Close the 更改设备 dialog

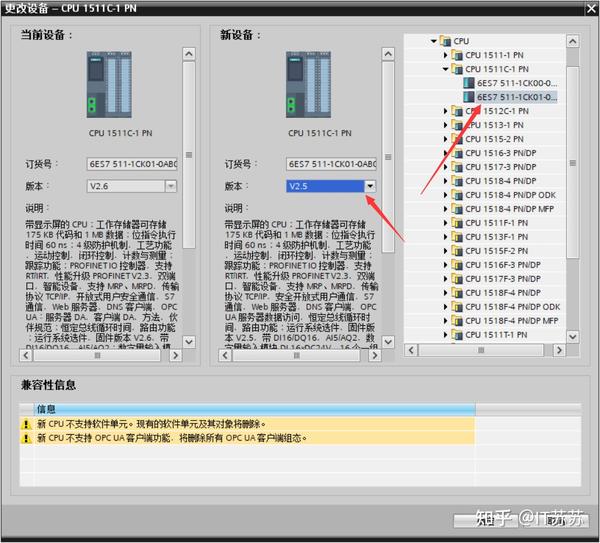tap(592, 9)
